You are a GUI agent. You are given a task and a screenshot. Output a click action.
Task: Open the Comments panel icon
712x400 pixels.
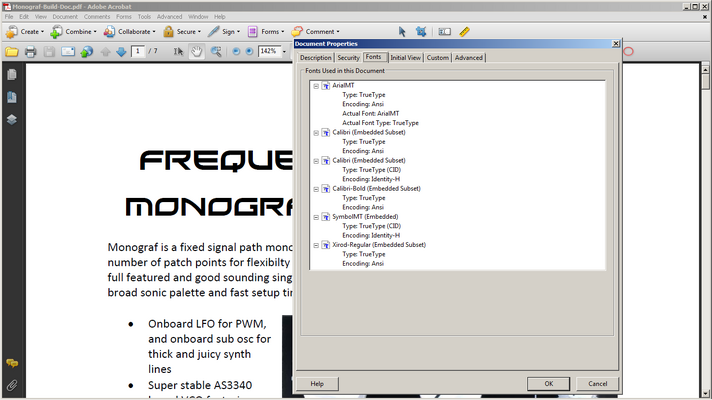12,363
